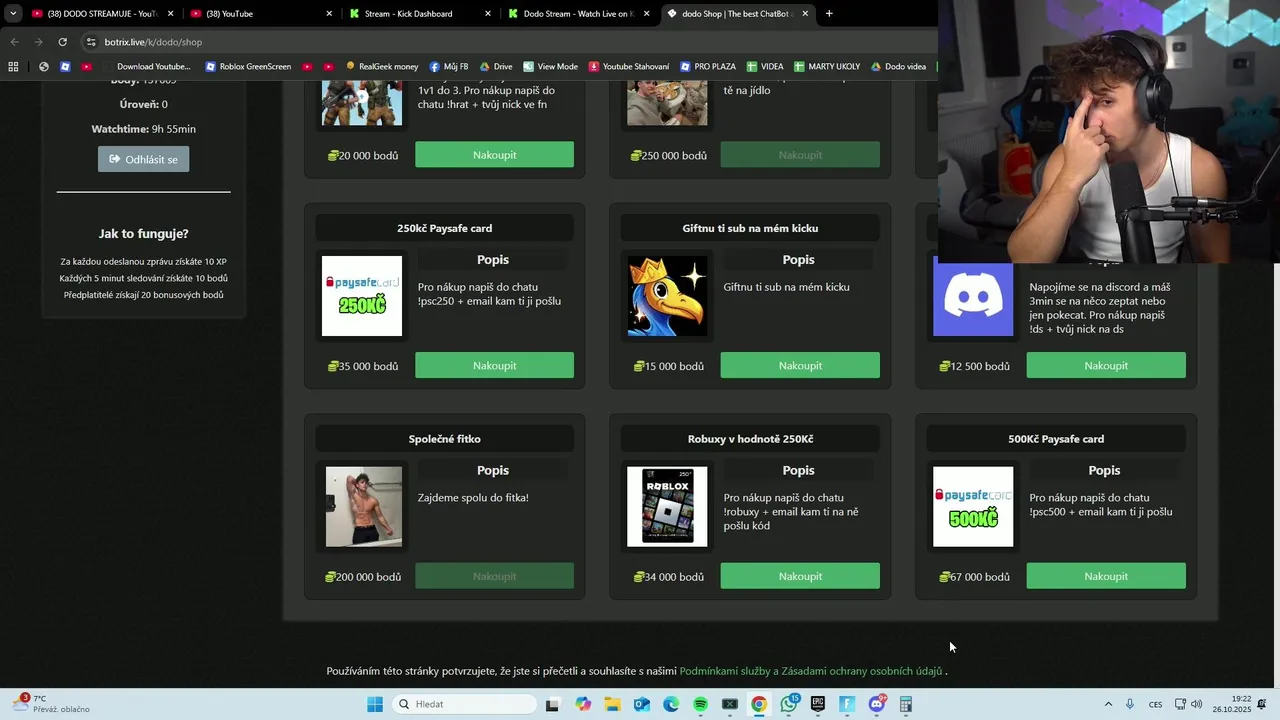Open the Můj FB bookmark
This screenshot has height=720, width=1280.
[449, 67]
